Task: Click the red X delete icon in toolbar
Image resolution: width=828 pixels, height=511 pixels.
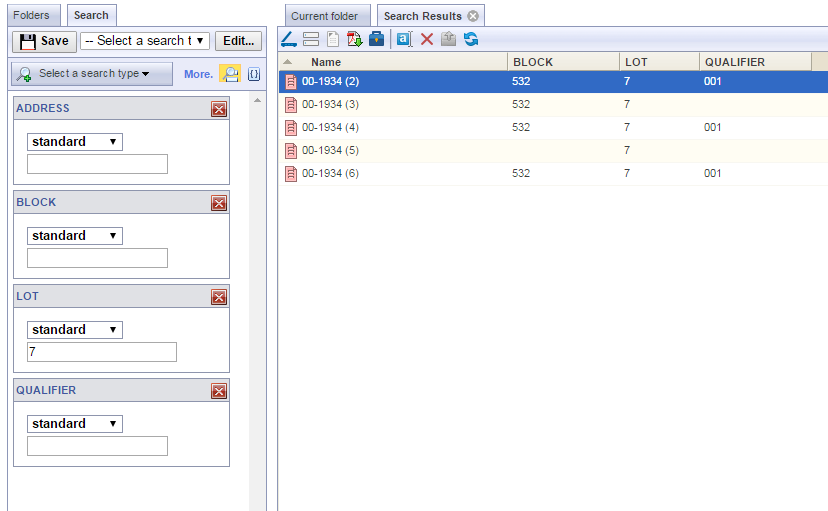Action: pos(427,39)
